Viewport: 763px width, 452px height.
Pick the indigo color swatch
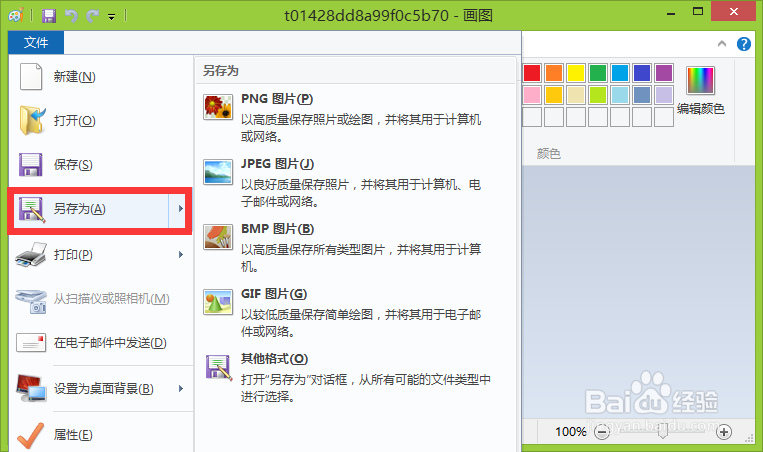pyautogui.click(x=642, y=73)
